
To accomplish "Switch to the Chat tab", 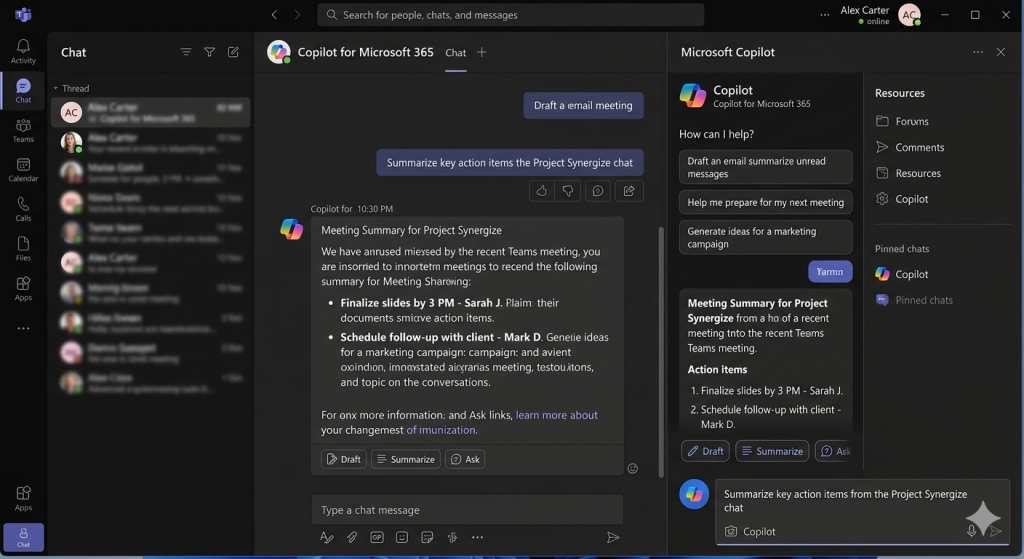I will coord(456,53).
